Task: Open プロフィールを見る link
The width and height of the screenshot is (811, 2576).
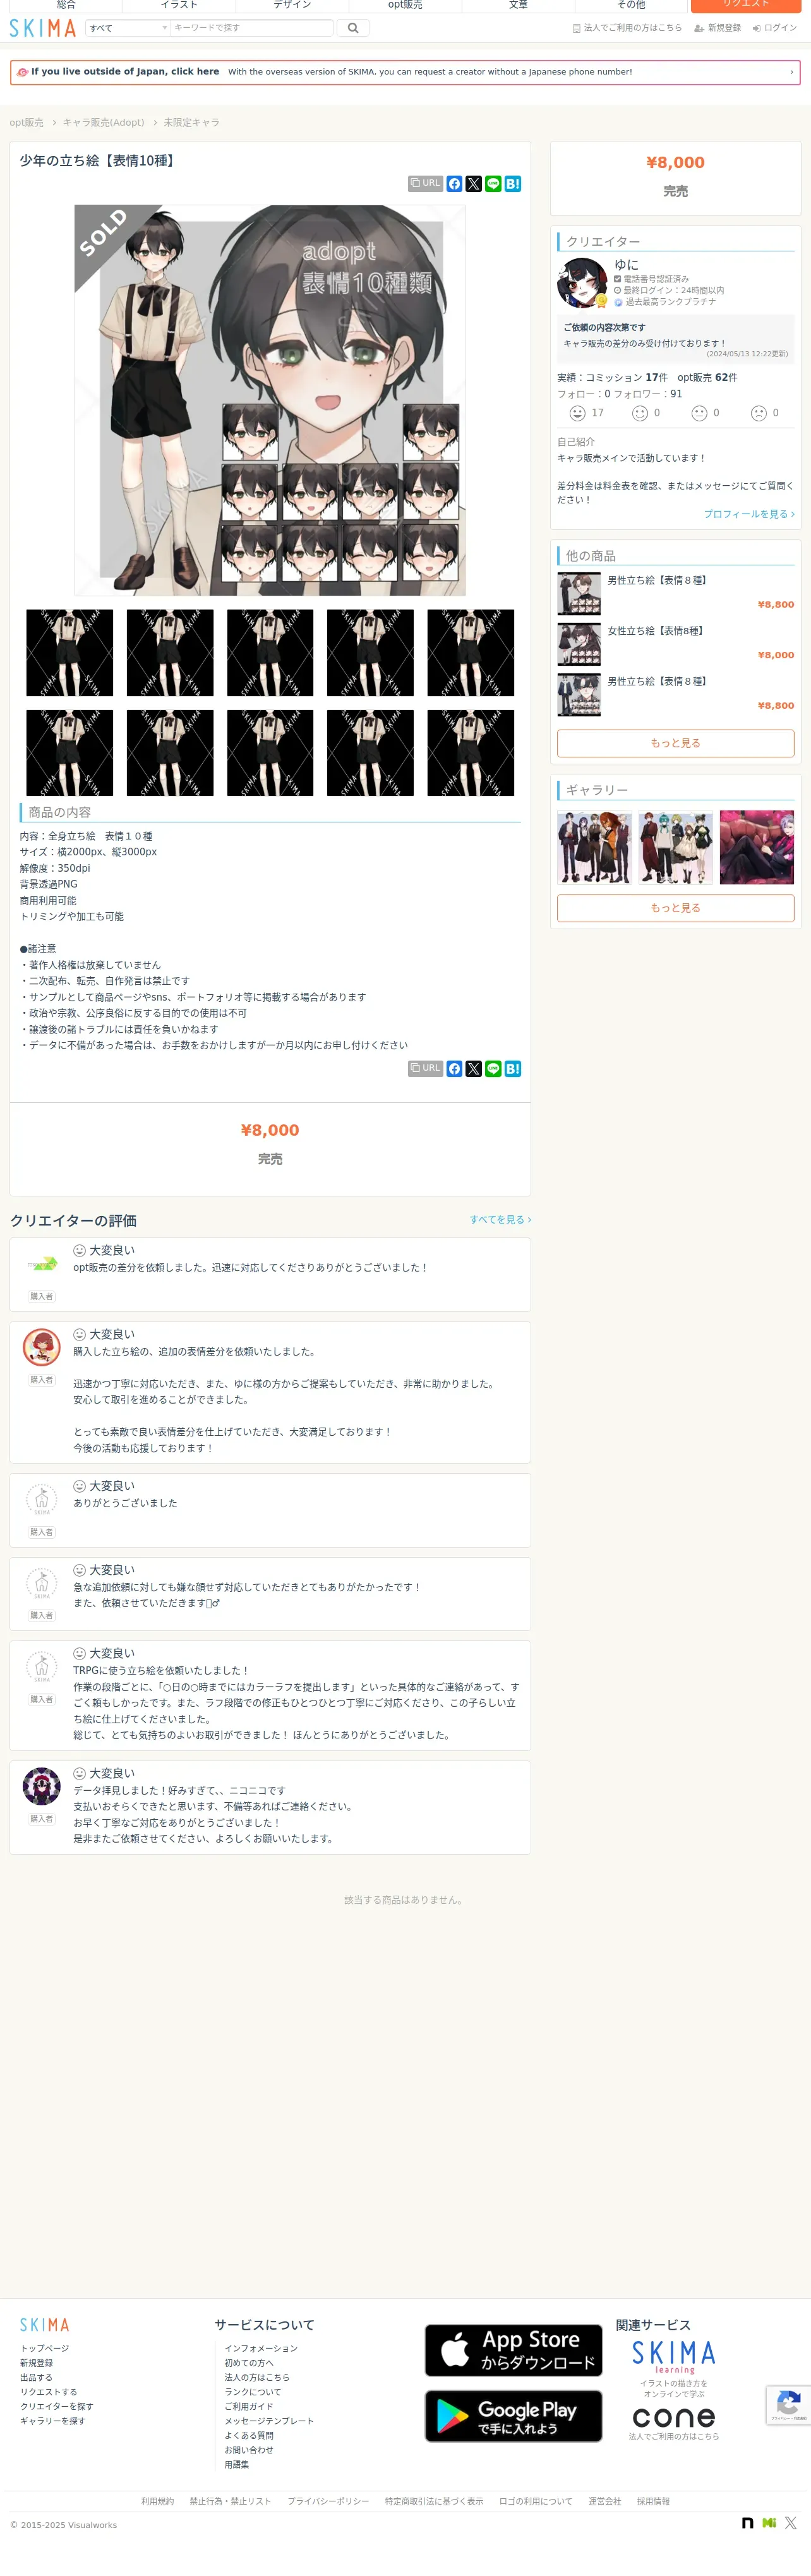Action: coord(749,514)
